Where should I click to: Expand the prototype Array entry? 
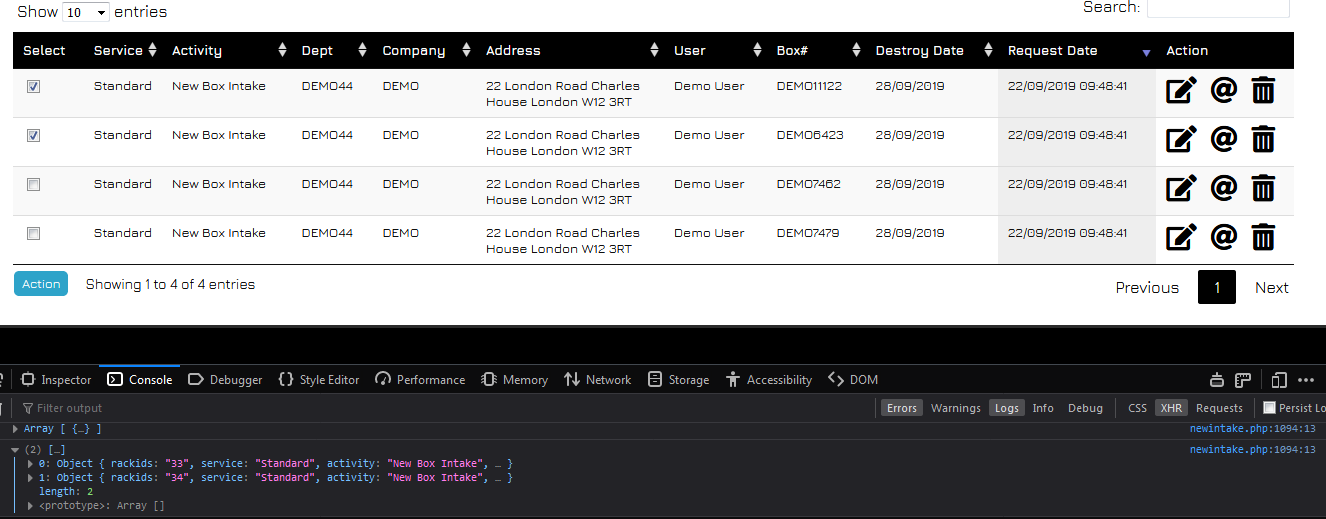click(x=31, y=506)
